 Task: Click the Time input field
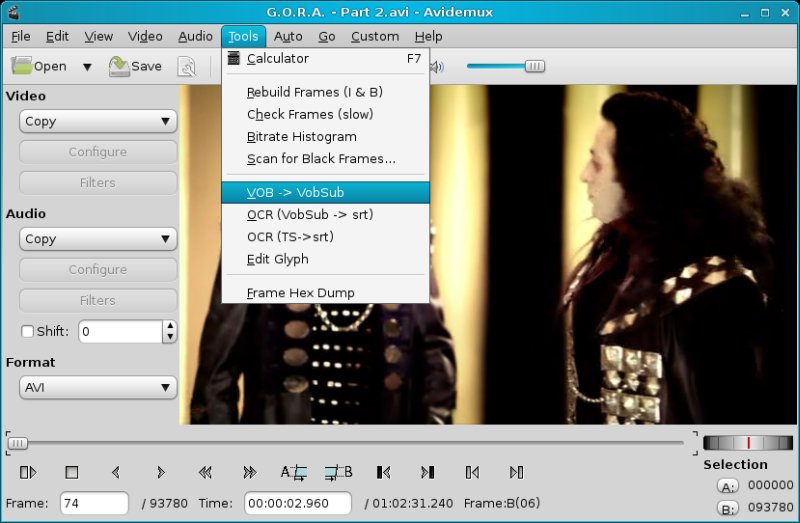[x=297, y=504]
